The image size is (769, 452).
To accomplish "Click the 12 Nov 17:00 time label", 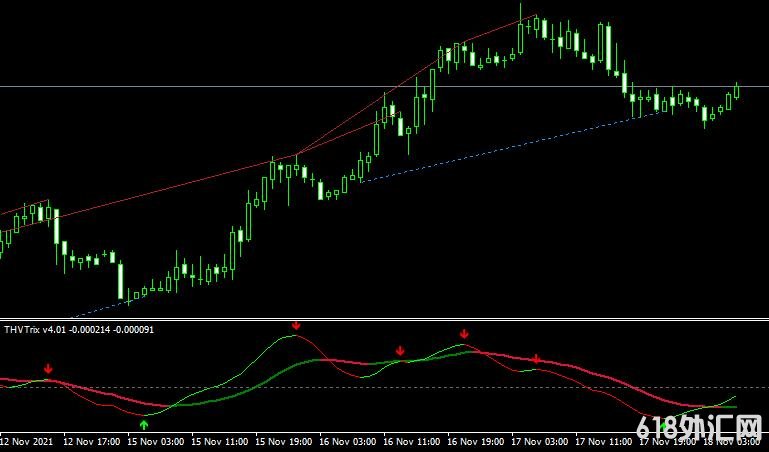I will [92, 442].
